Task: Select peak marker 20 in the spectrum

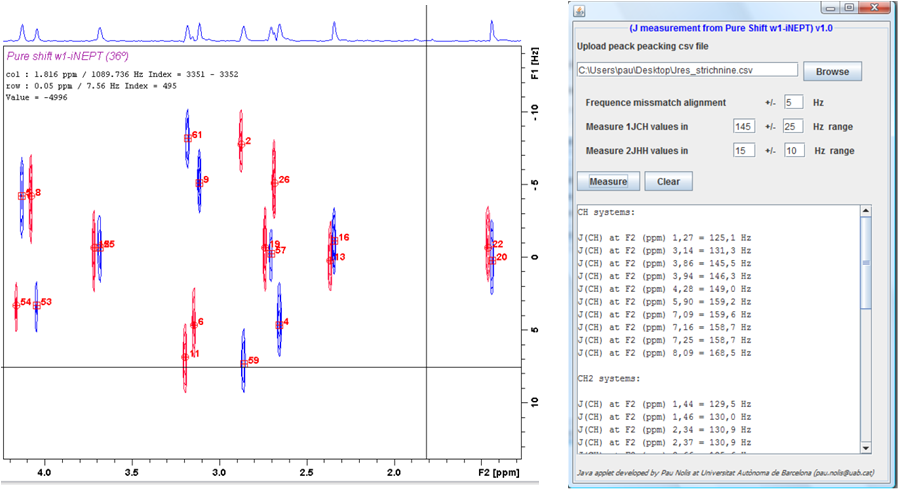Action: 492,260
